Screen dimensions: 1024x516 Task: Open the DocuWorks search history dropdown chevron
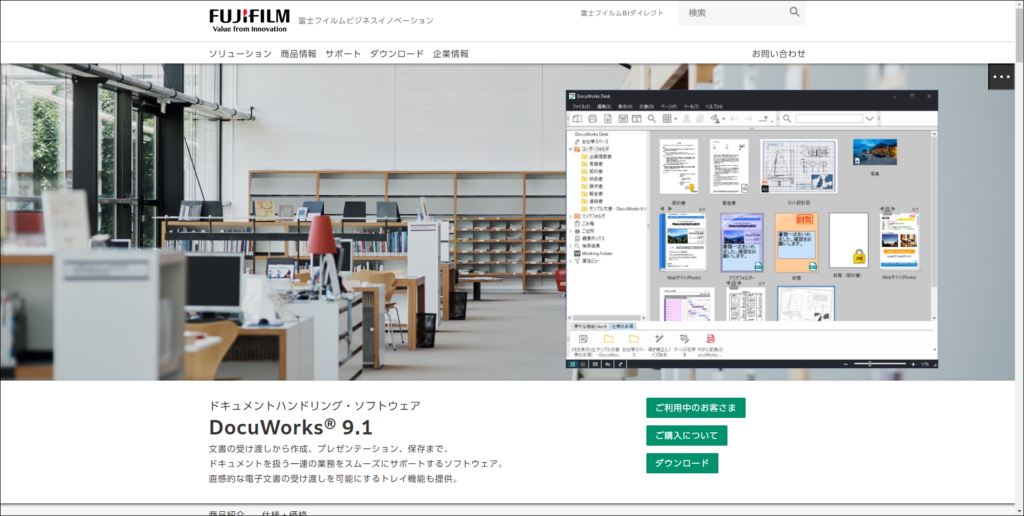click(x=869, y=119)
